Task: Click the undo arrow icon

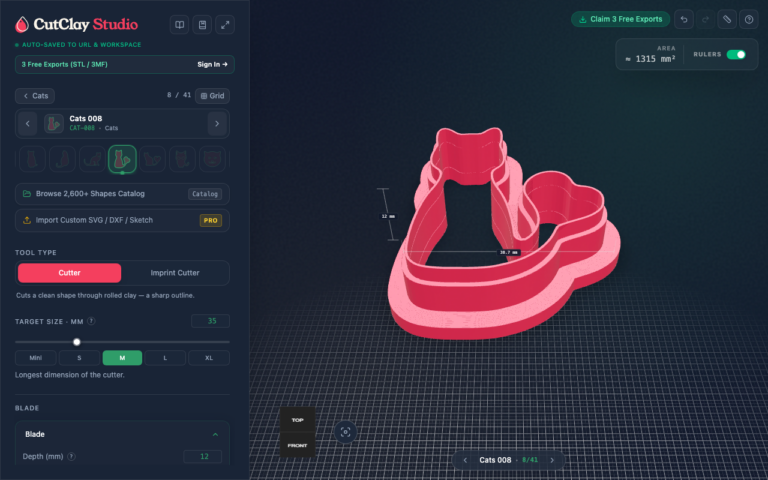Action: [684, 20]
